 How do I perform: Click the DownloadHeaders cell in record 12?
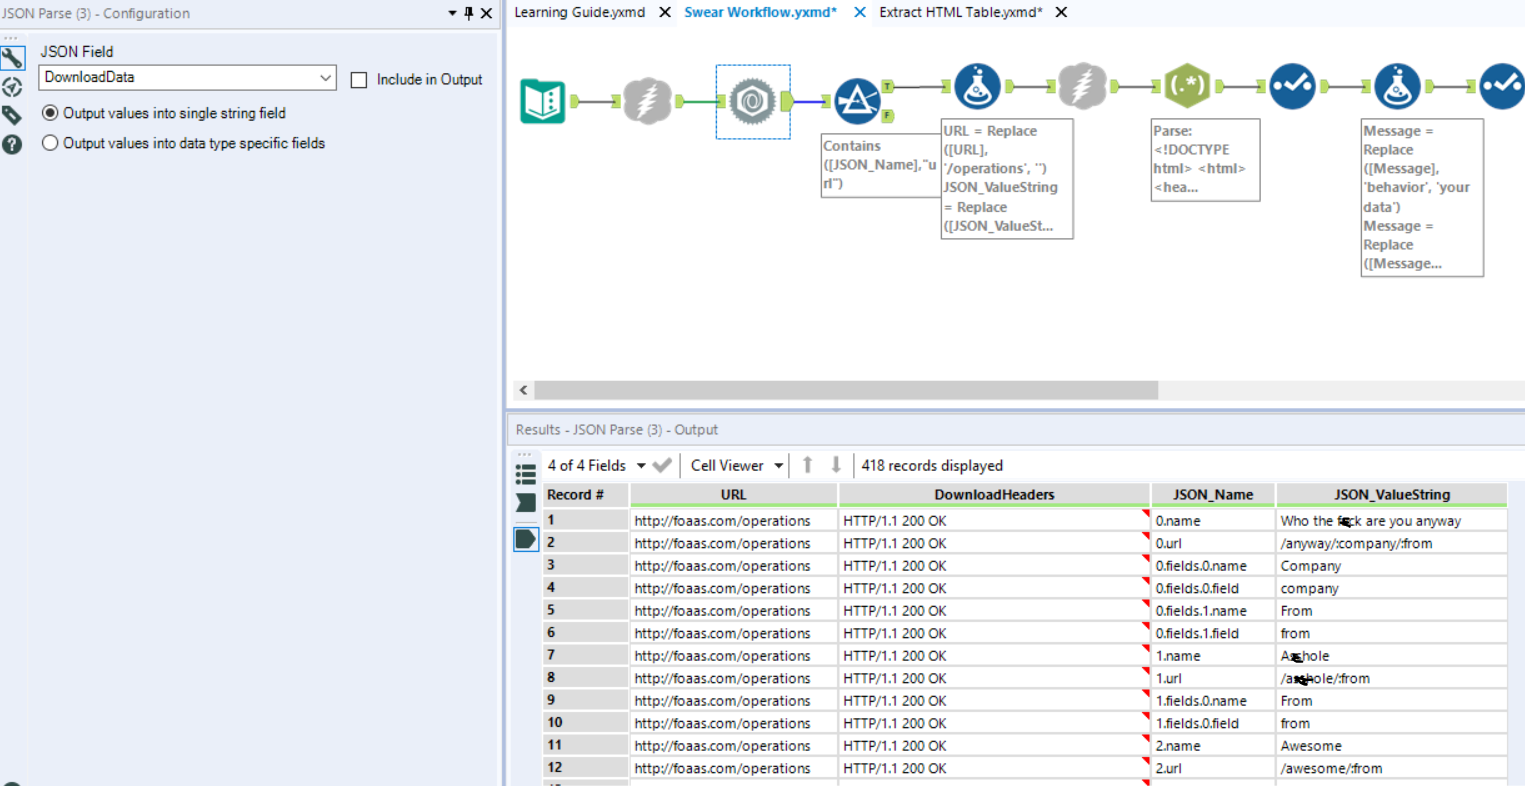[x=994, y=769]
